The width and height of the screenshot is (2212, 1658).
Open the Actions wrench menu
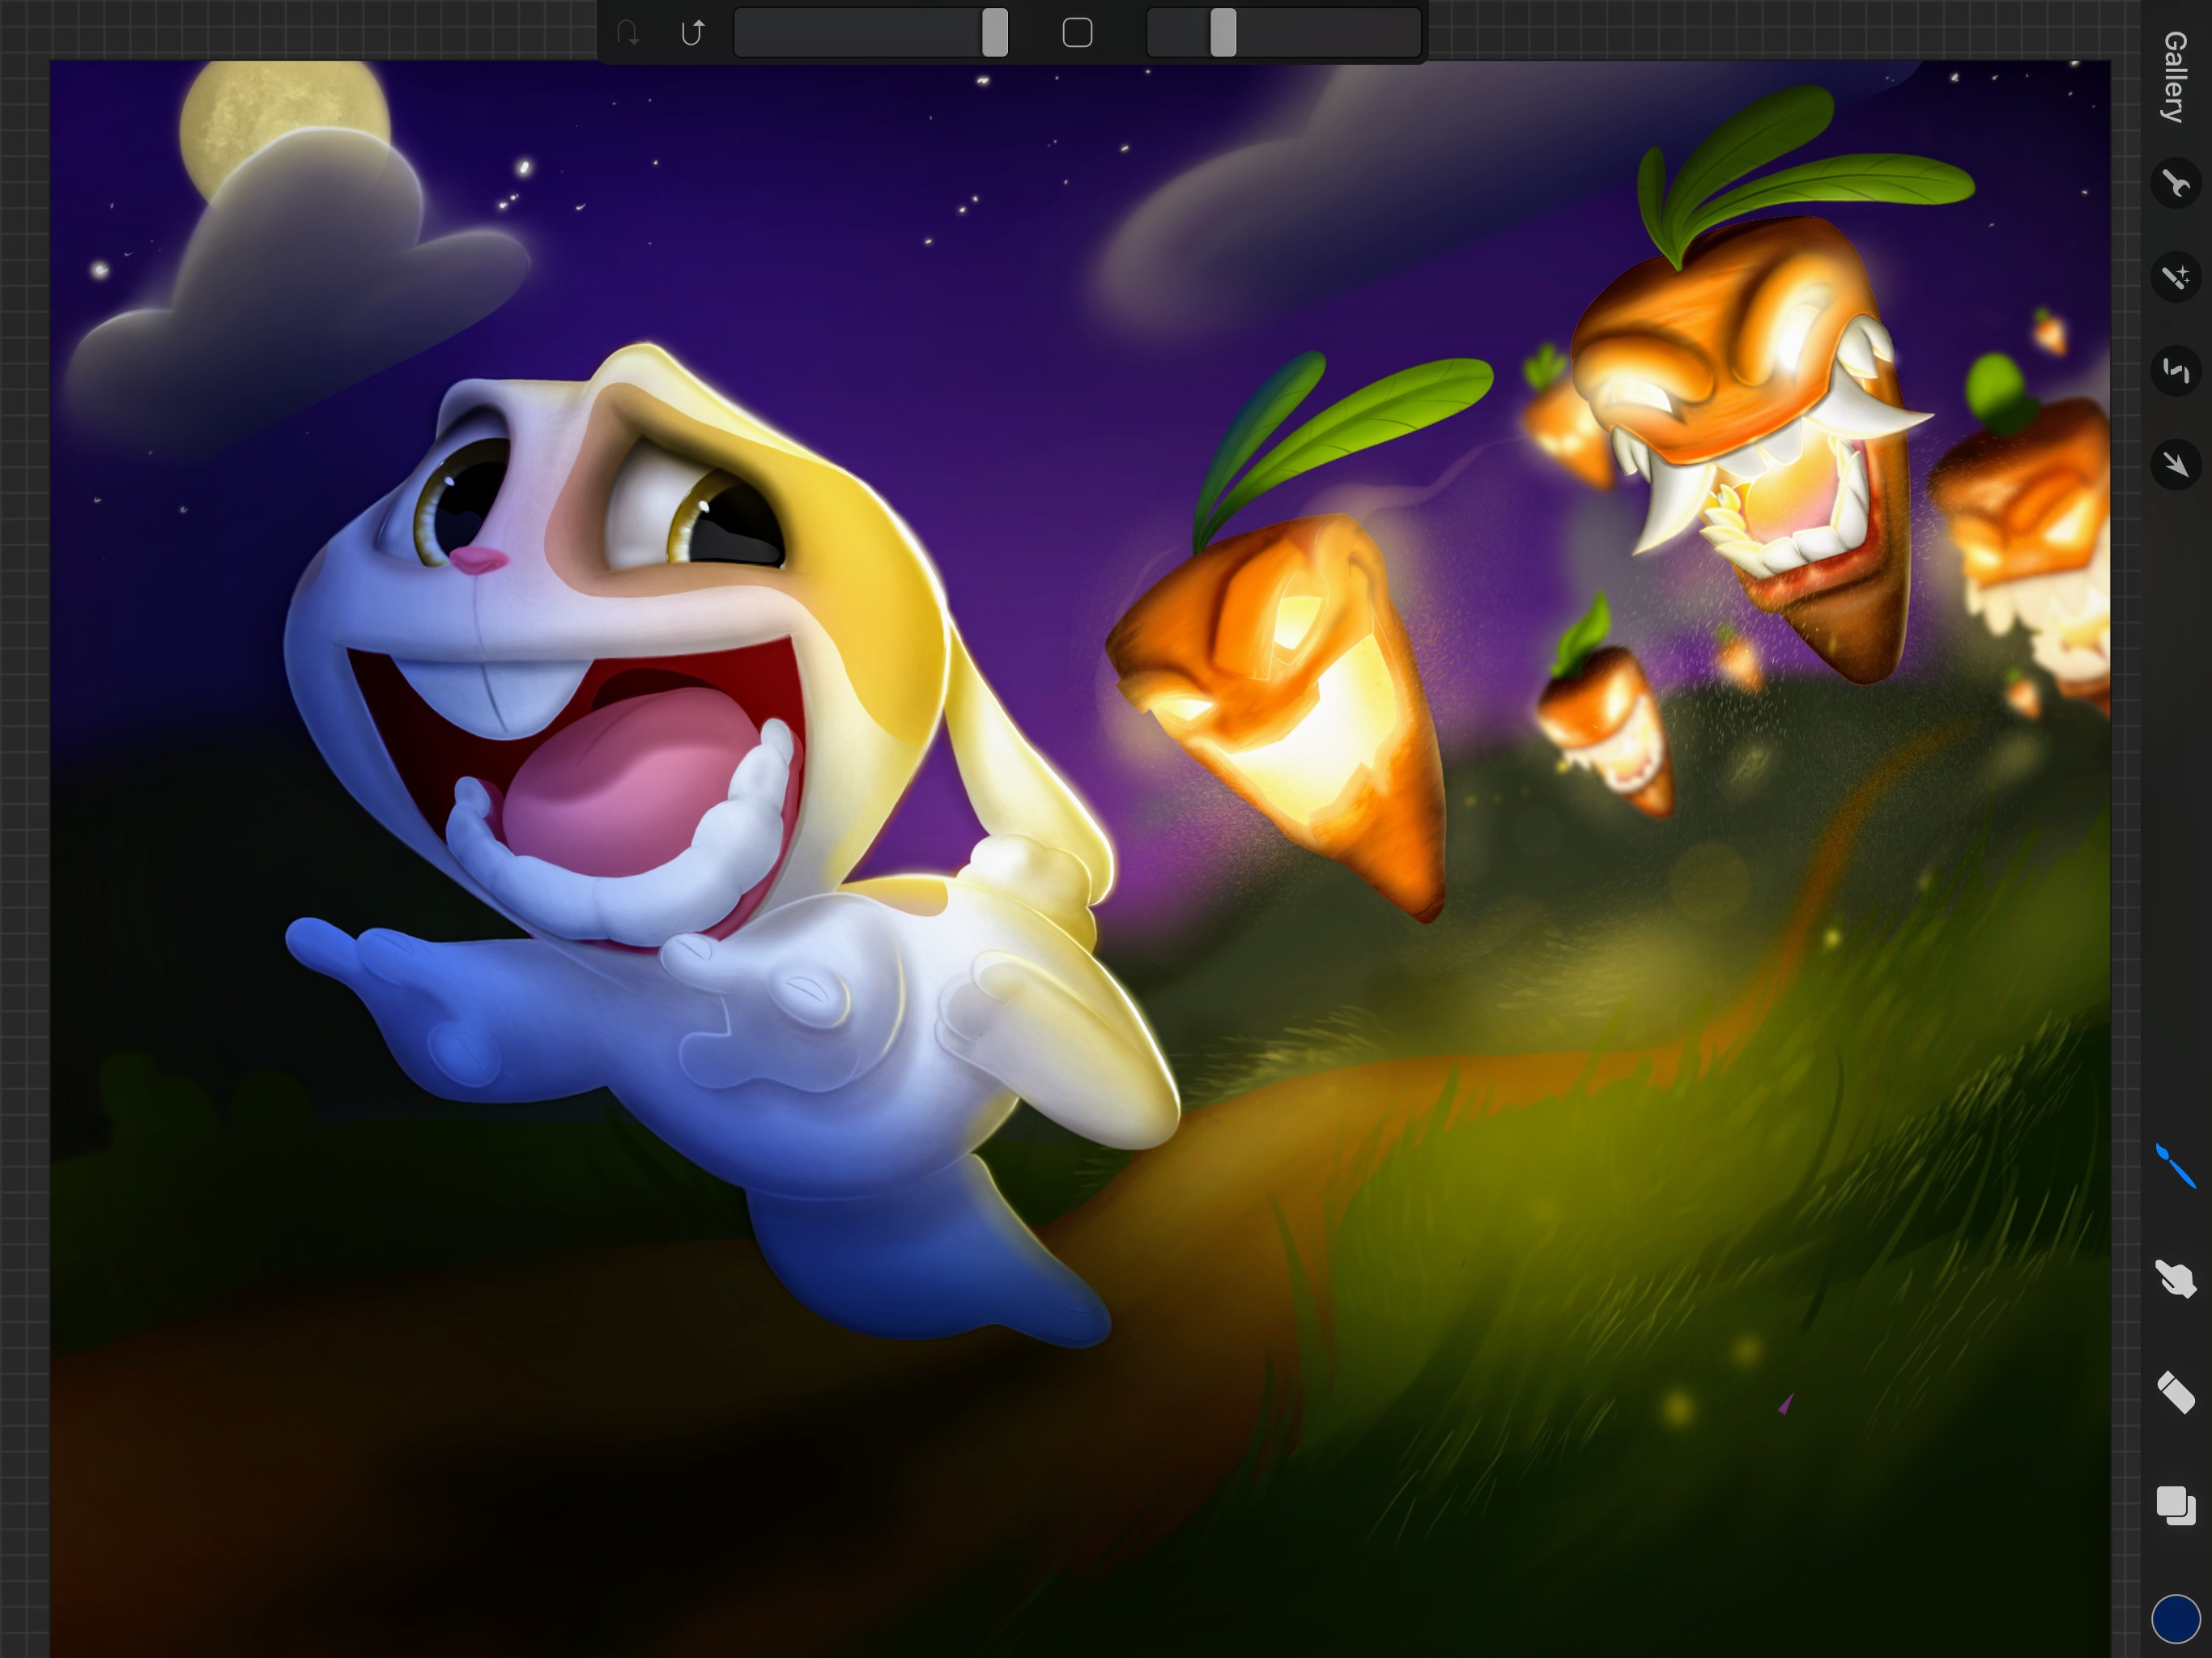pyautogui.click(x=2176, y=184)
